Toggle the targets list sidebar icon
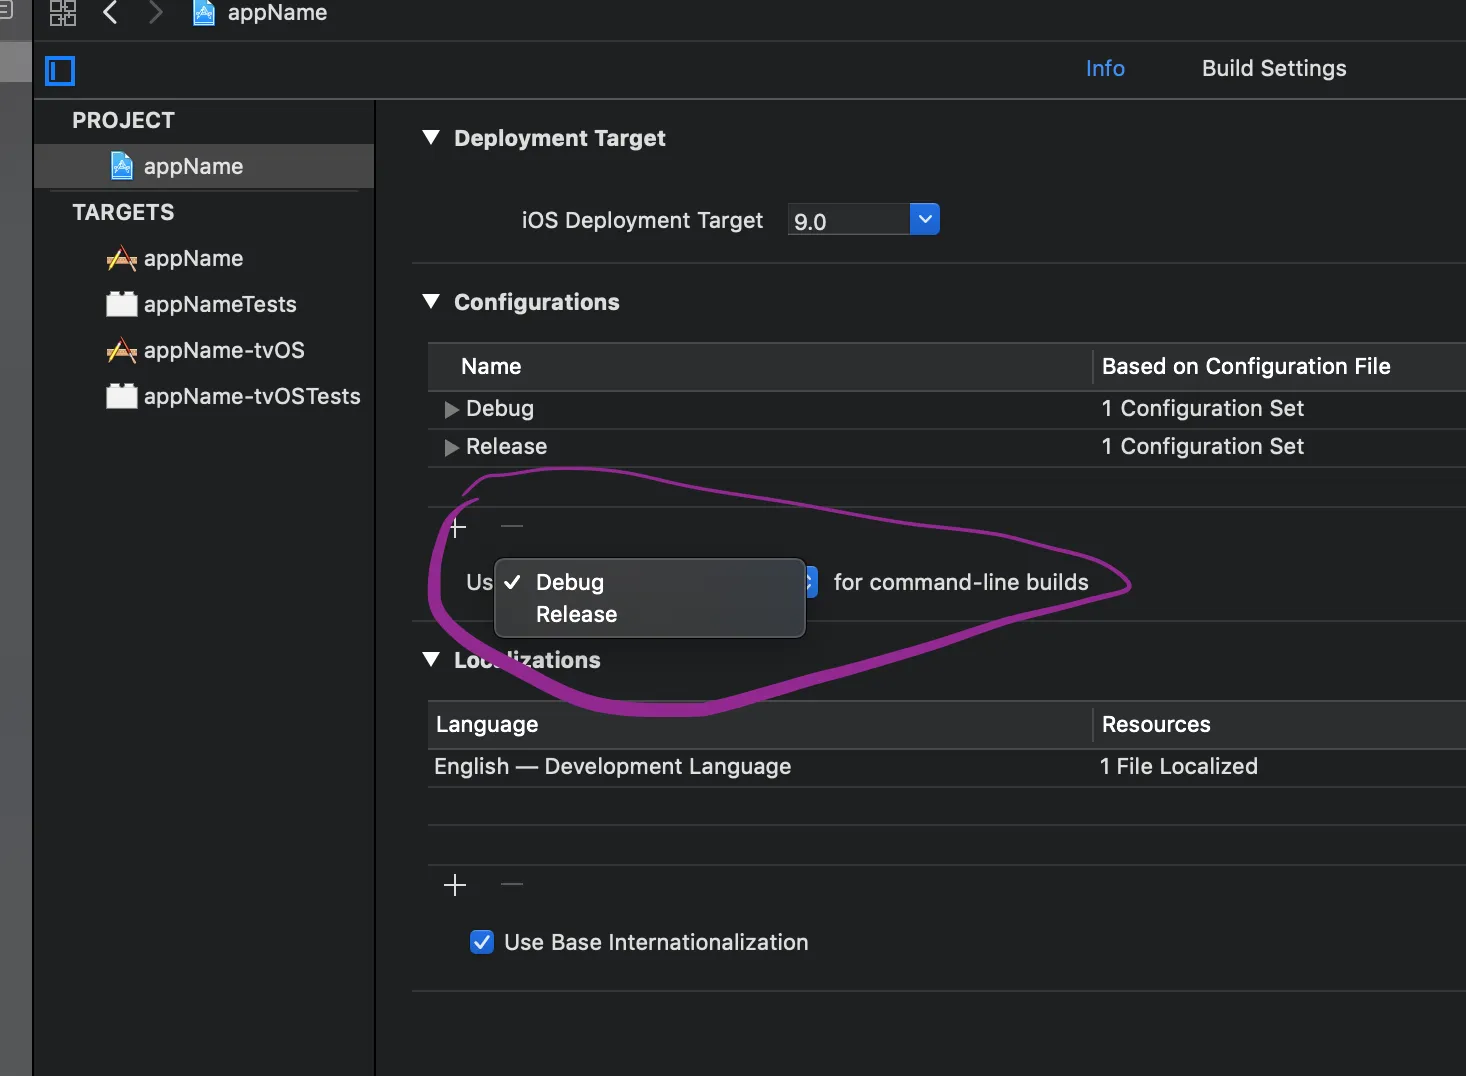This screenshot has width=1466, height=1076. tap(60, 71)
